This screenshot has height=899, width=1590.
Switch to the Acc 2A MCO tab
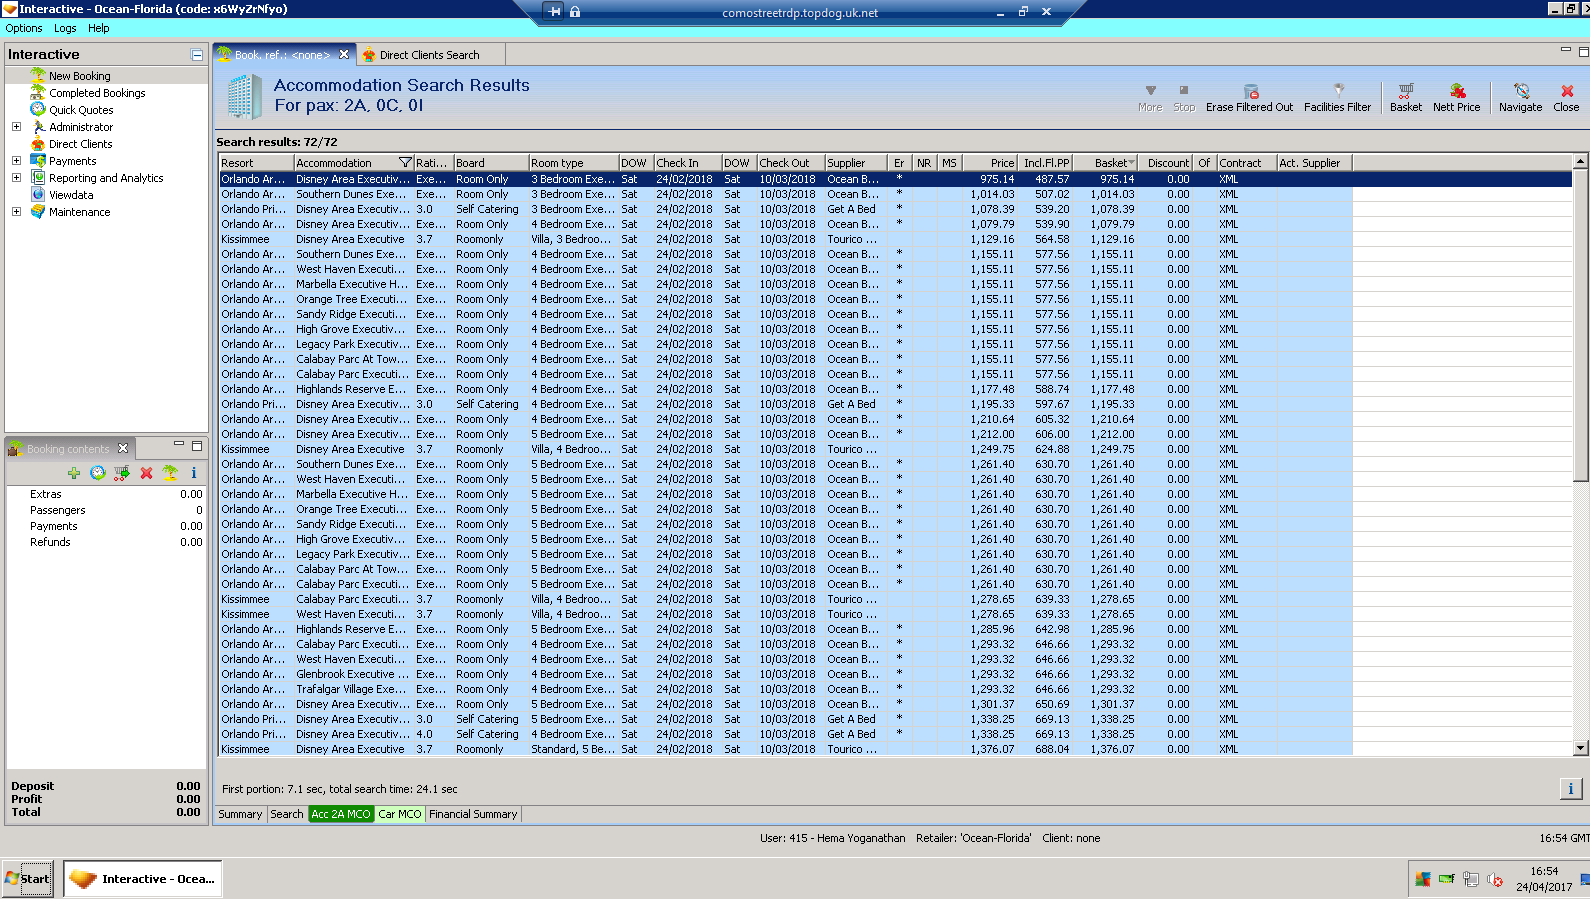(341, 814)
